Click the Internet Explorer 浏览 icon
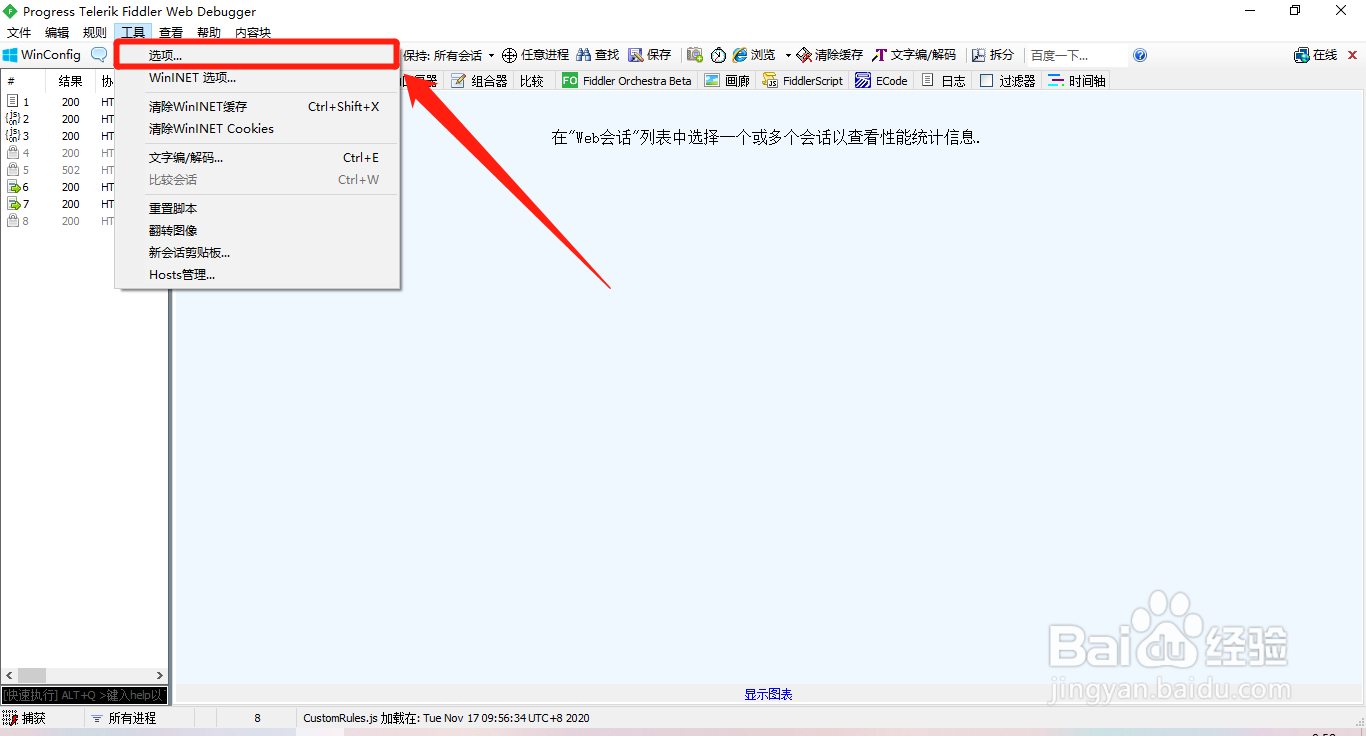This screenshot has height=736, width=1366. (x=740, y=55)
